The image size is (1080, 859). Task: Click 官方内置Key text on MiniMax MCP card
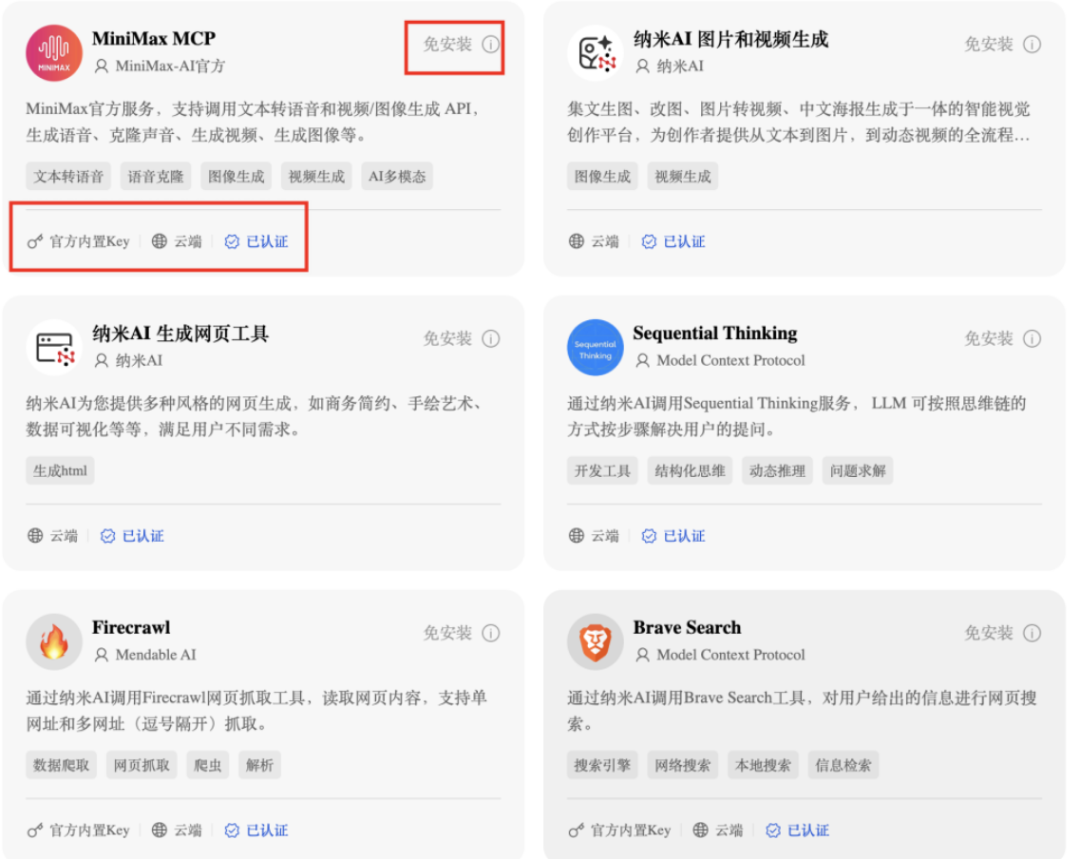coord(90,242)
